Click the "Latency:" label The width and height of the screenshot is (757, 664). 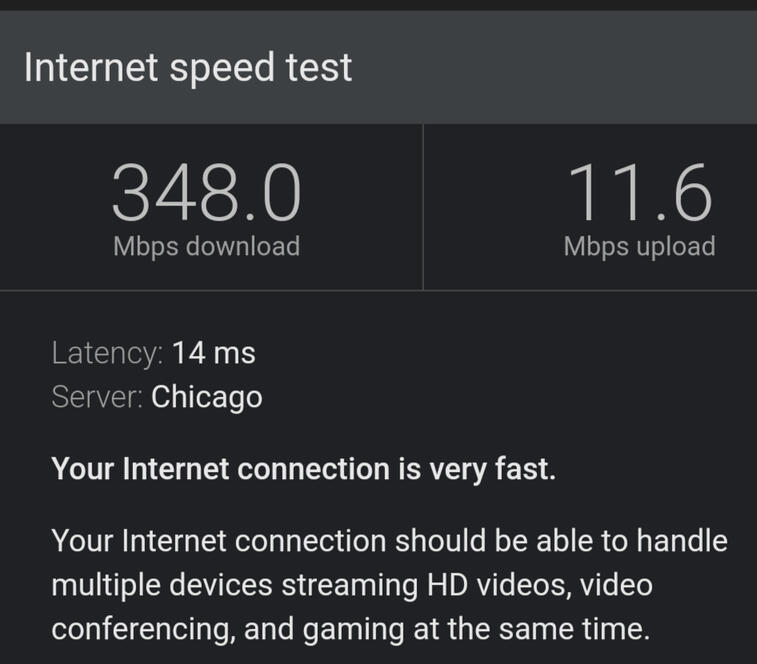tap(107, 353)
